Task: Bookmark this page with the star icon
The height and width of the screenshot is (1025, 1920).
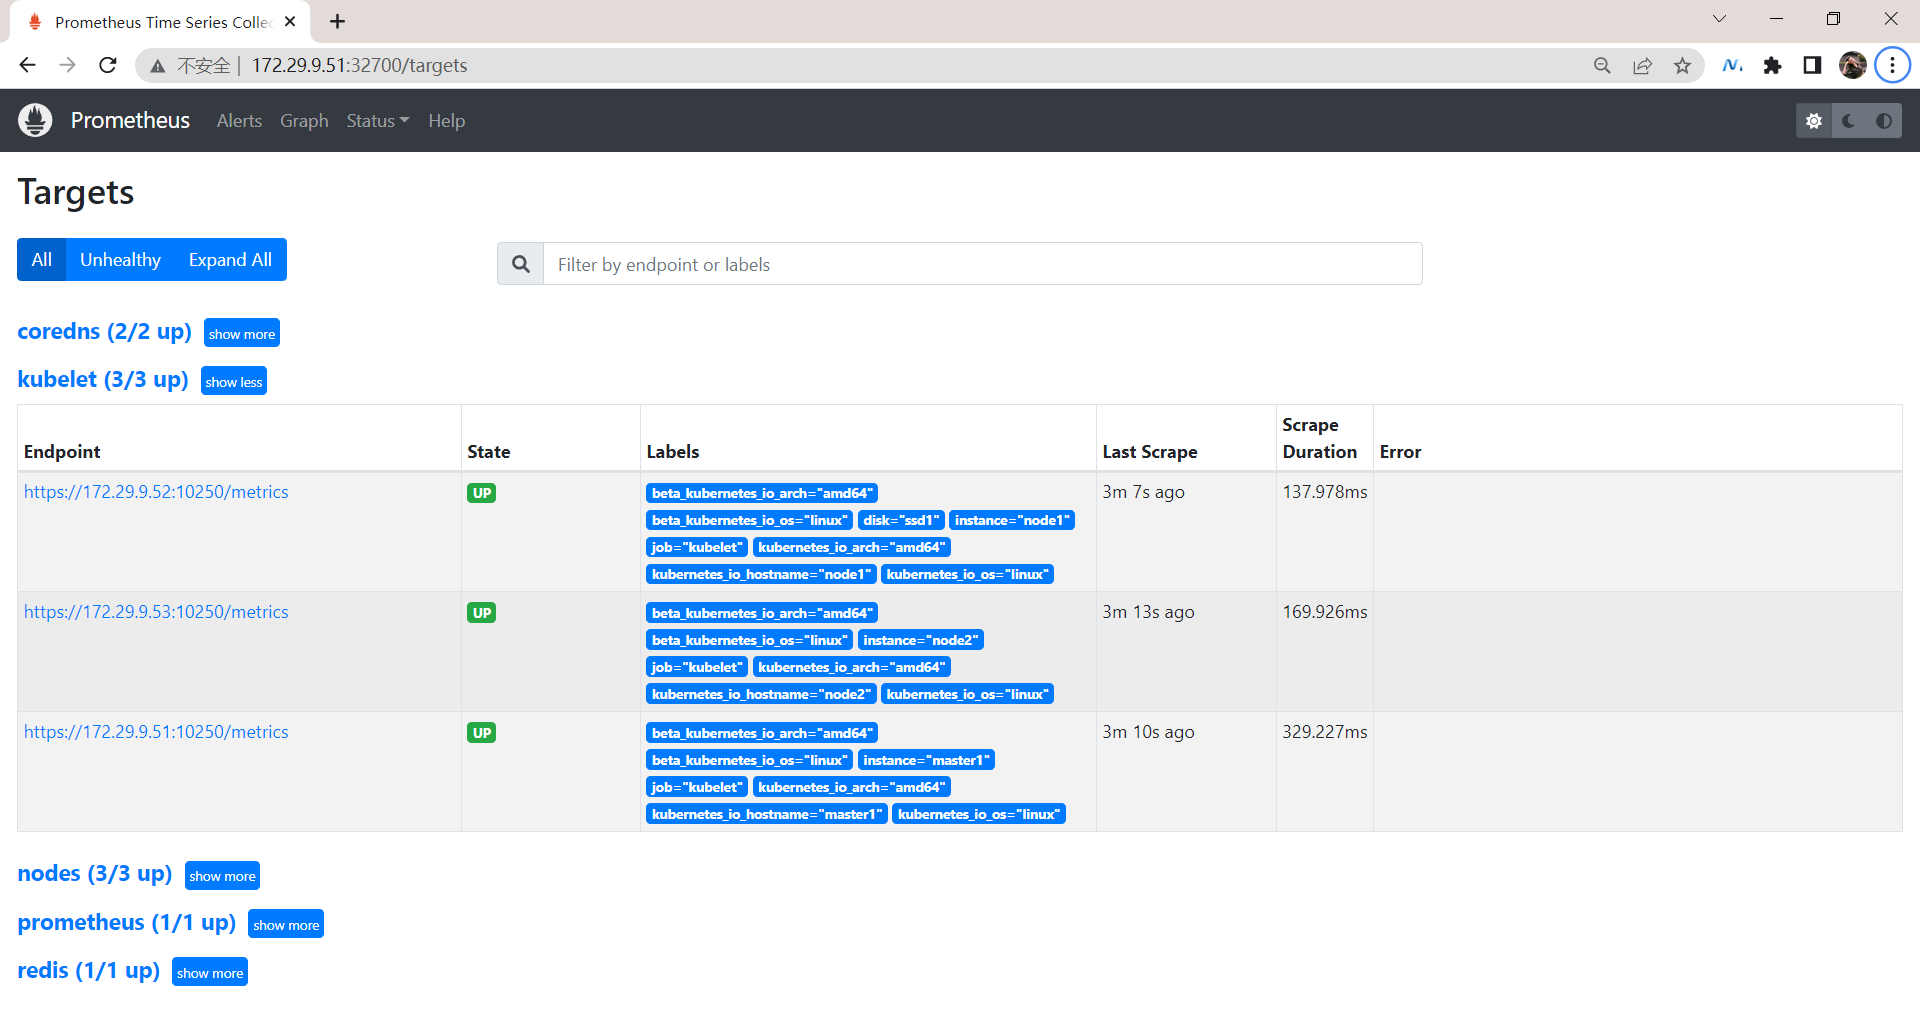Action: point(1682,65)
